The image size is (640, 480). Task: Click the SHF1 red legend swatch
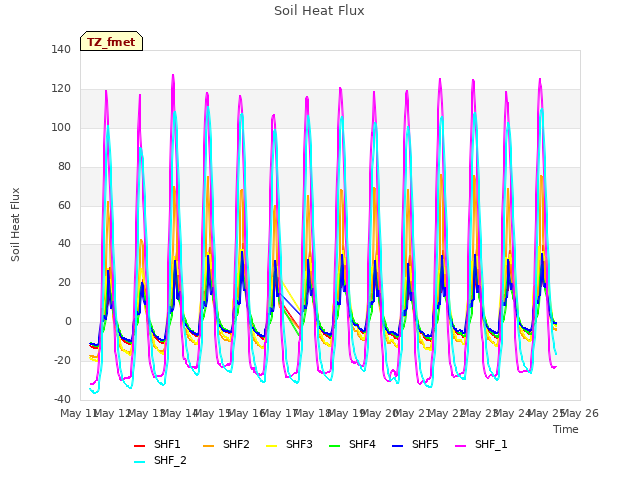140,446
